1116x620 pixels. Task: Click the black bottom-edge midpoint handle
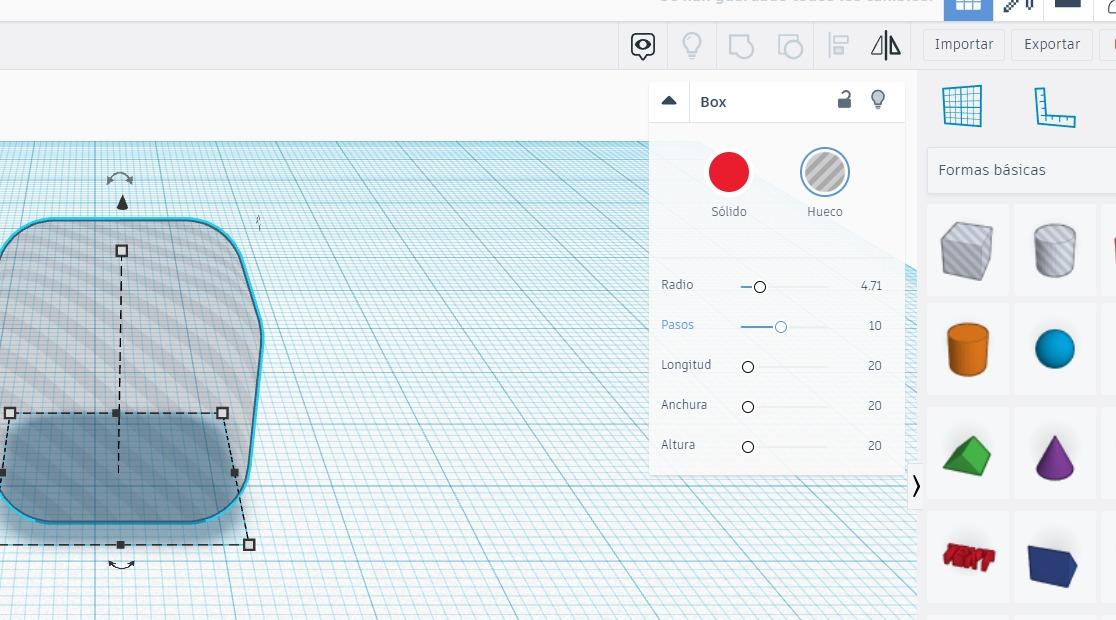(x=120, y=545)
